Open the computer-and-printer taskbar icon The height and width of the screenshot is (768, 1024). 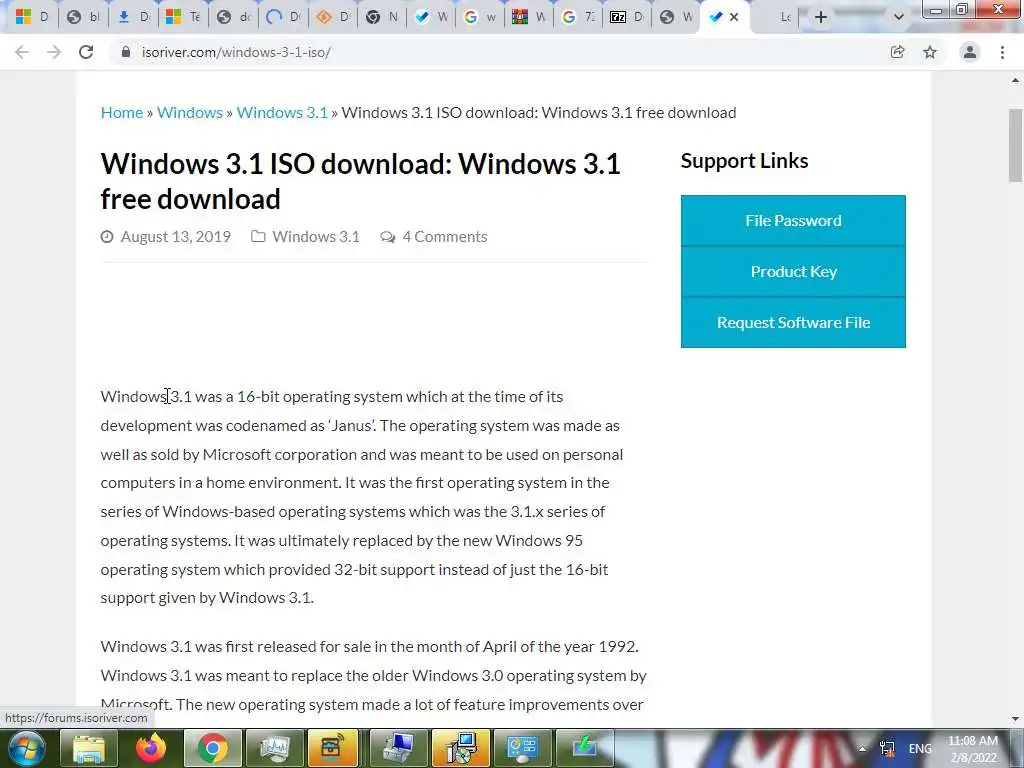point(399,748)
